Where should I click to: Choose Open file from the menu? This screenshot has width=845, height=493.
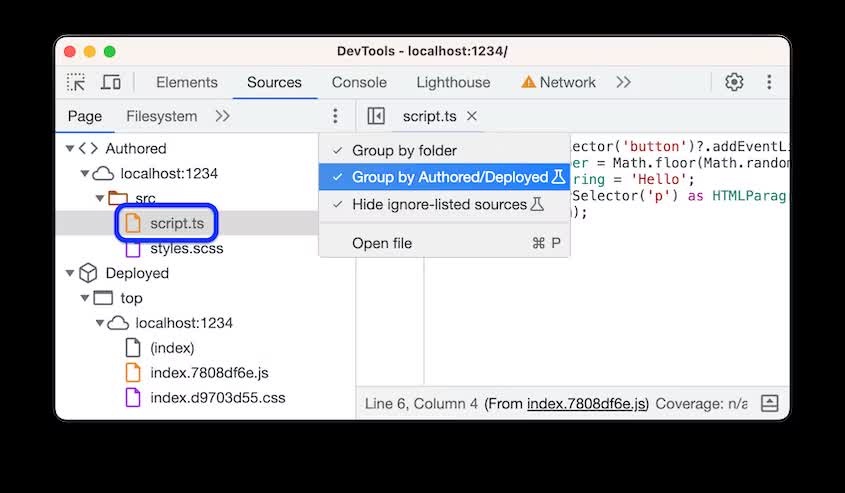tap(382, 243)
